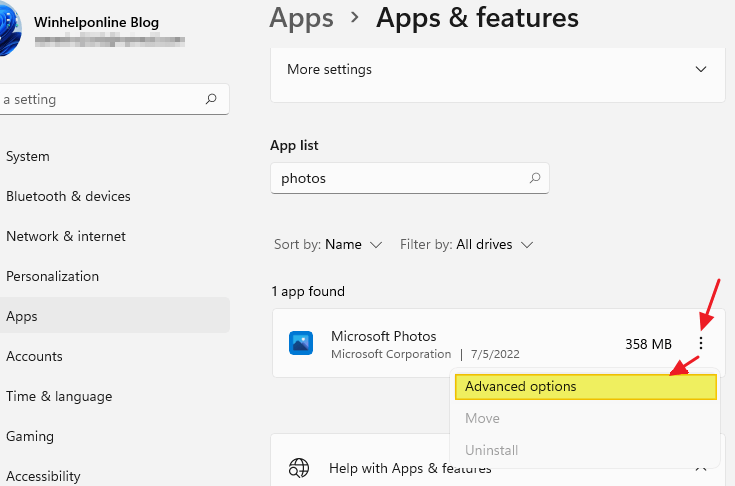The image size is (735, 486).
Task: Click the Microsoft Photos app name
Action: (383, 336)
